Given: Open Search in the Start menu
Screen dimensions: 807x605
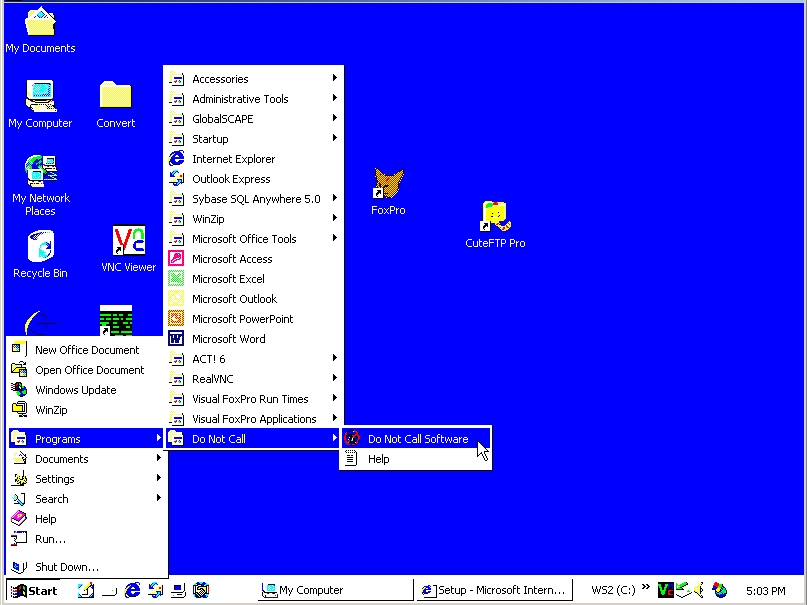Looking at the screenshot, I should [86, 499].
